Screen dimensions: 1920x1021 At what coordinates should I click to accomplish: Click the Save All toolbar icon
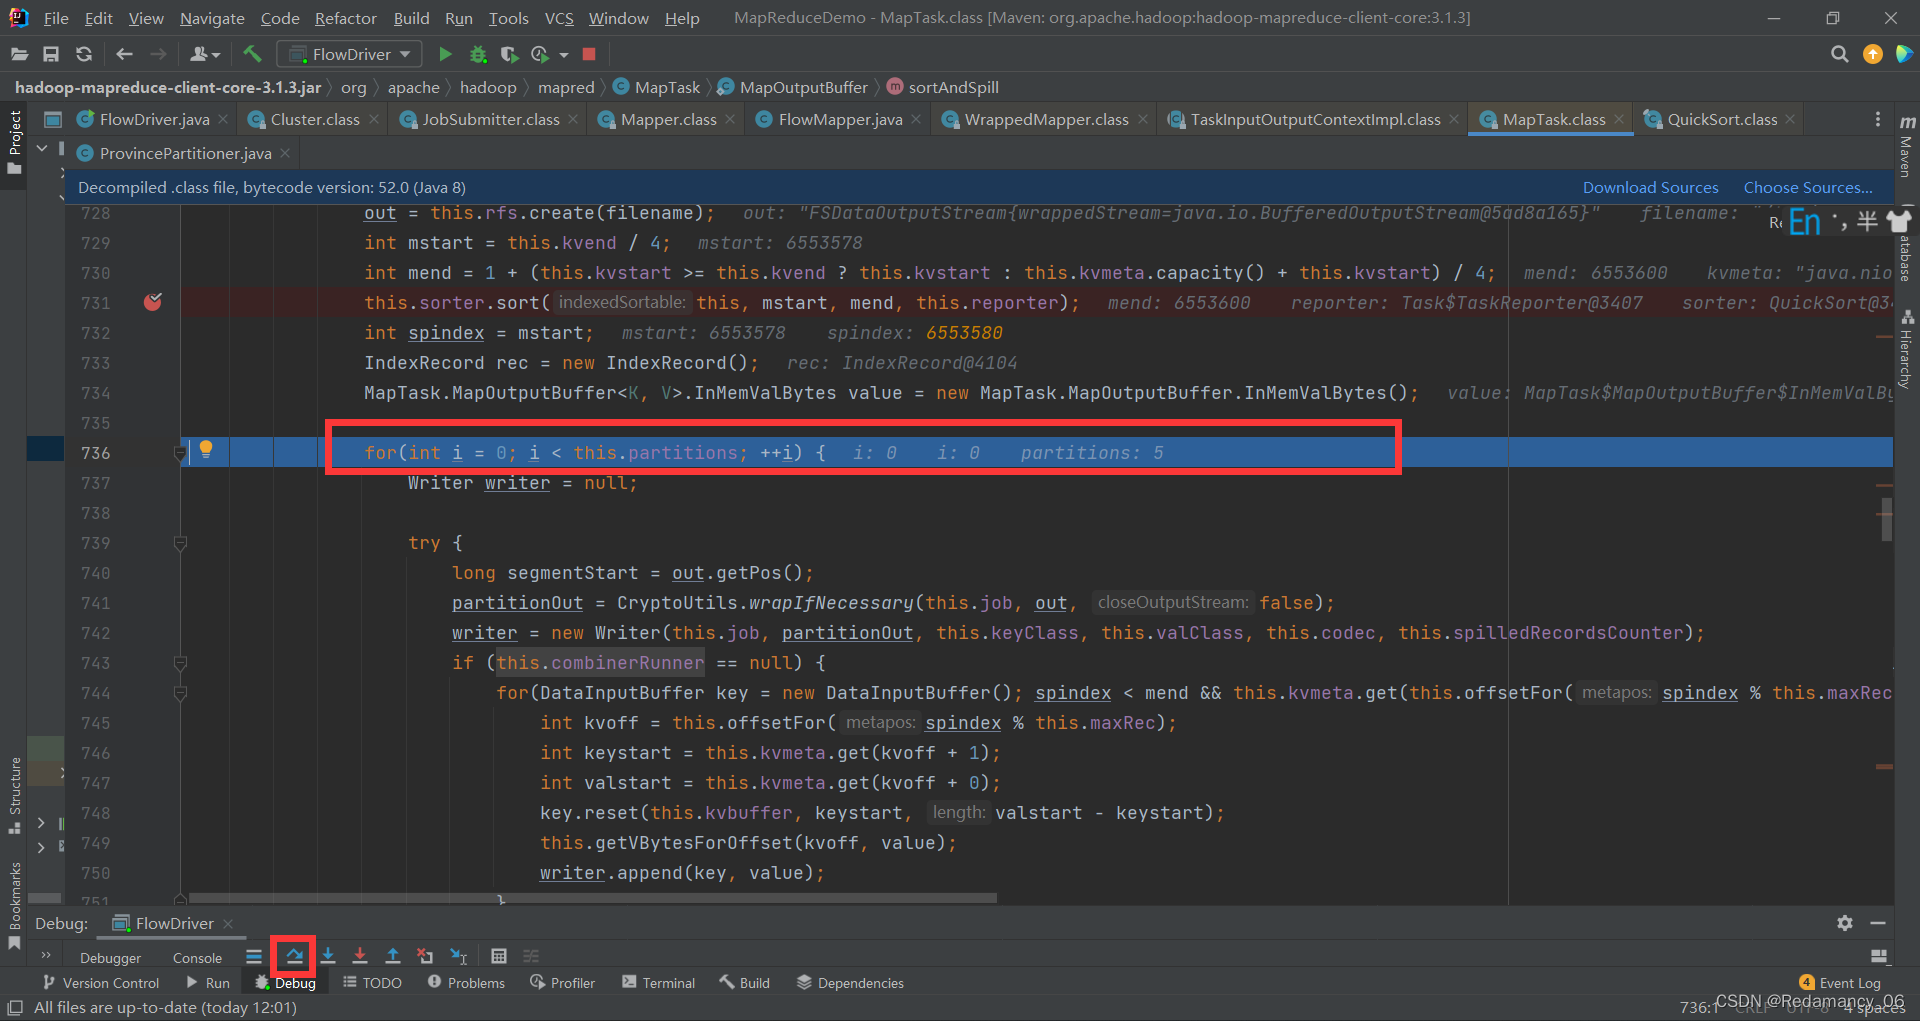(x=51, y=54)
